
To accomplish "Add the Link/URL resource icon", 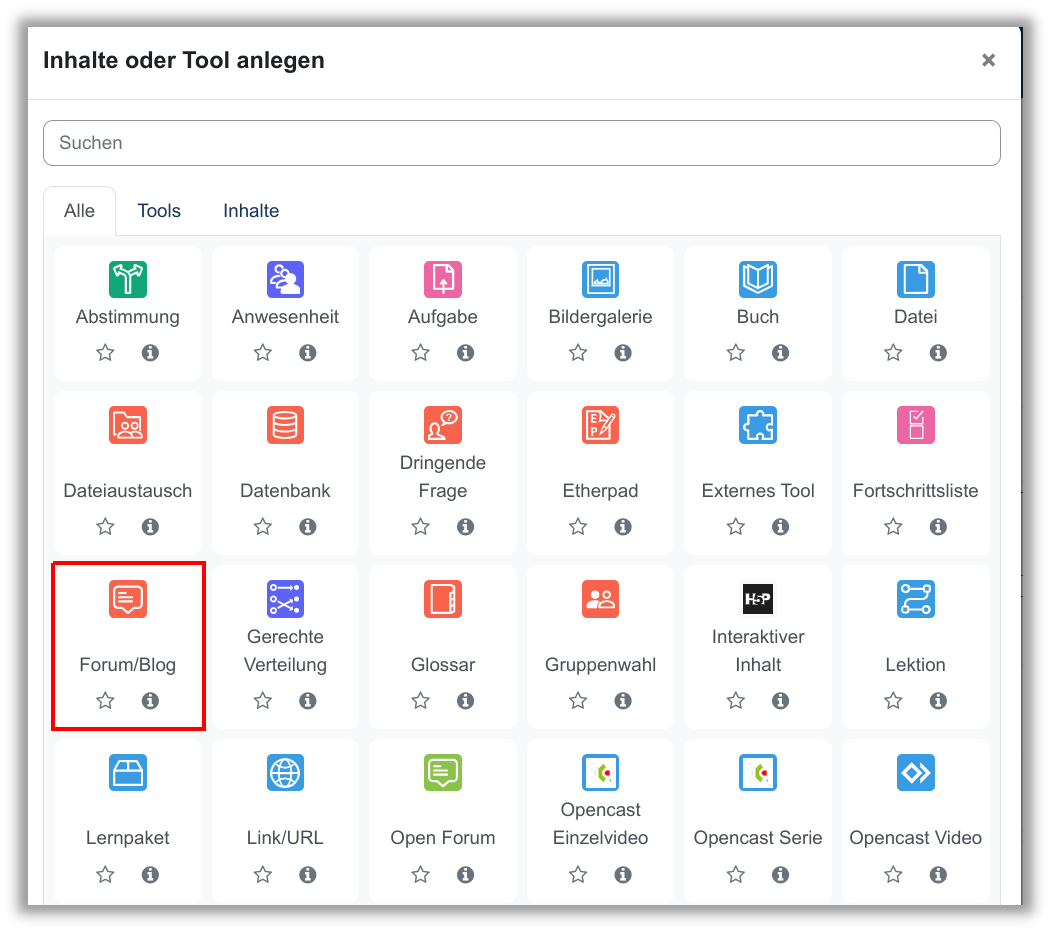I will [285, 773].
